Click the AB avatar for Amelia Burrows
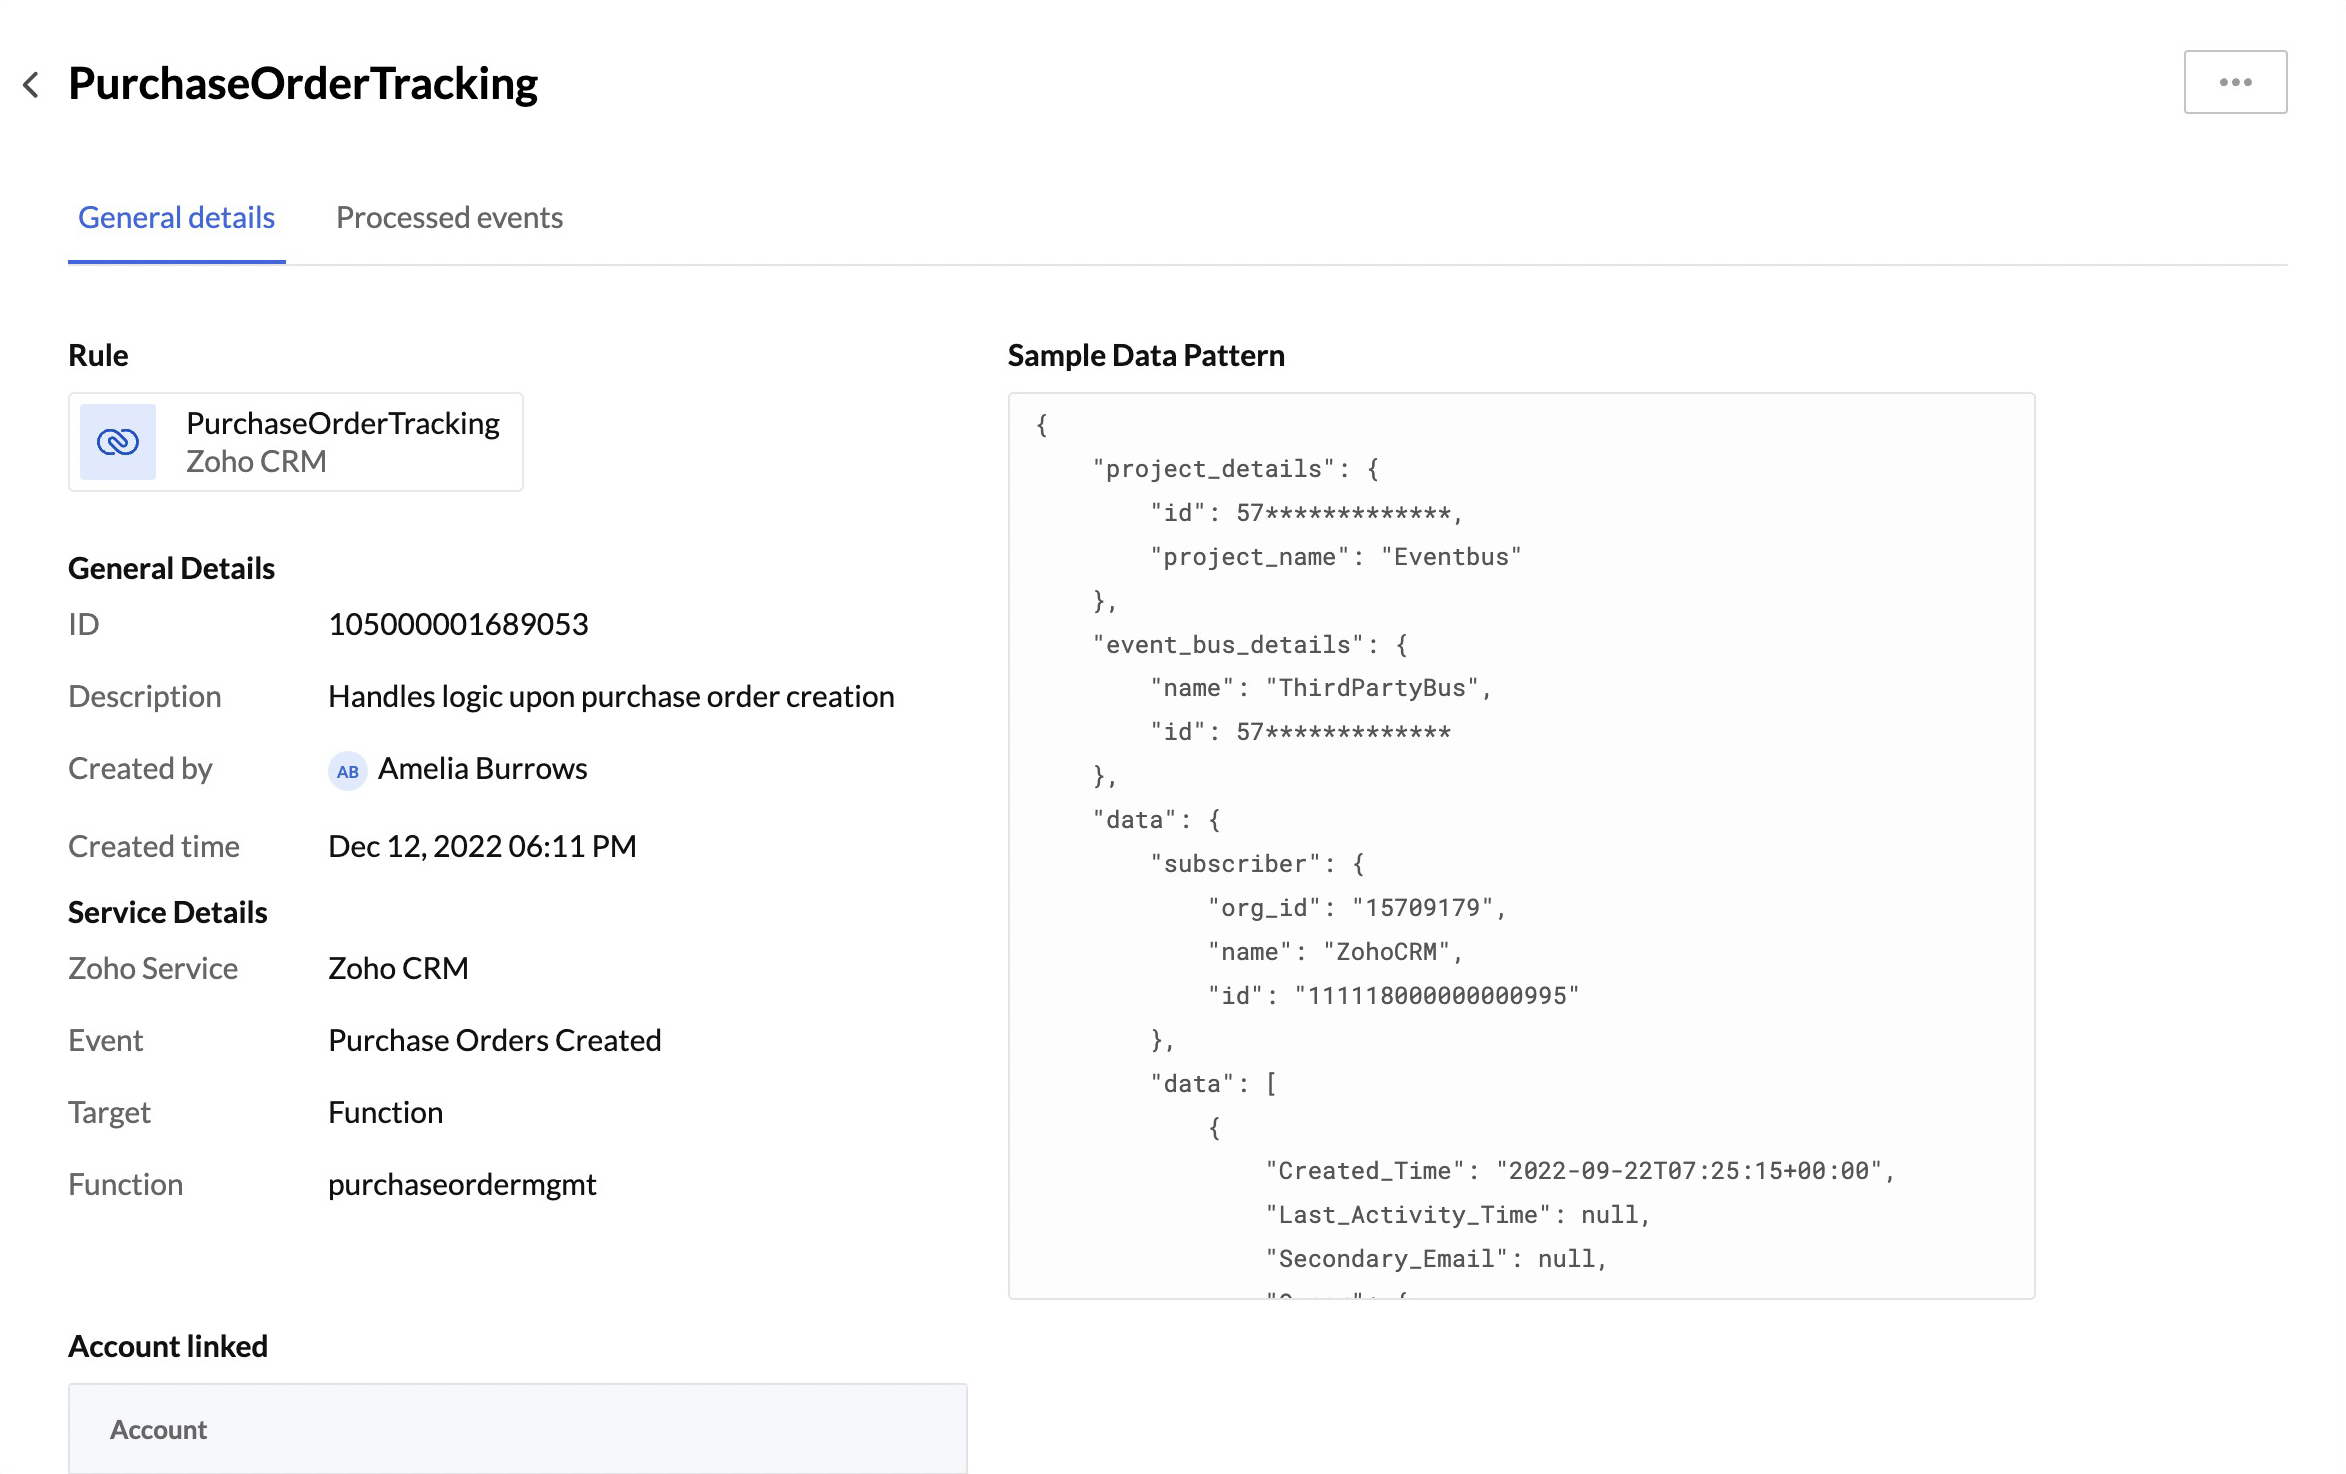Screen dimensions: 2346x1474 tap(347, 770)
